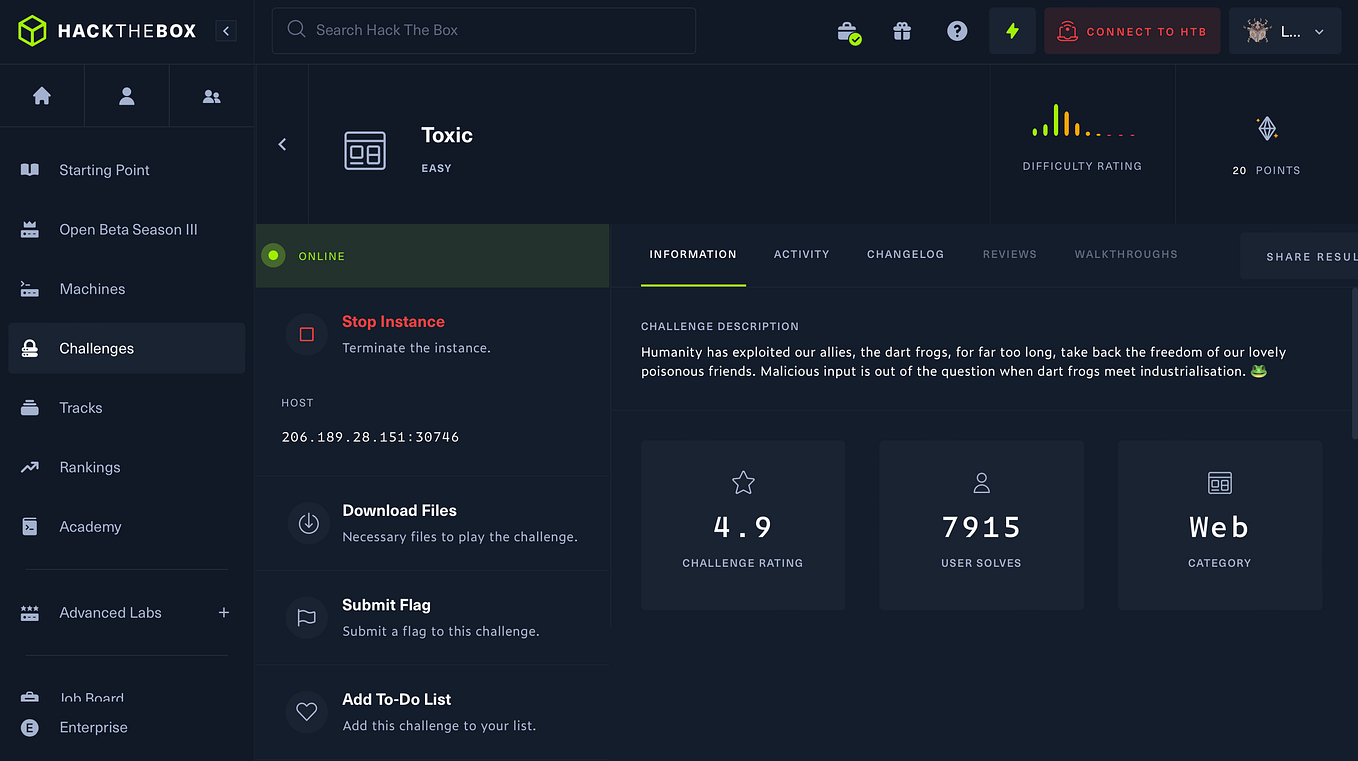
Task: Click CONNECT TO HTB
Action: (x=1131, y=31)
